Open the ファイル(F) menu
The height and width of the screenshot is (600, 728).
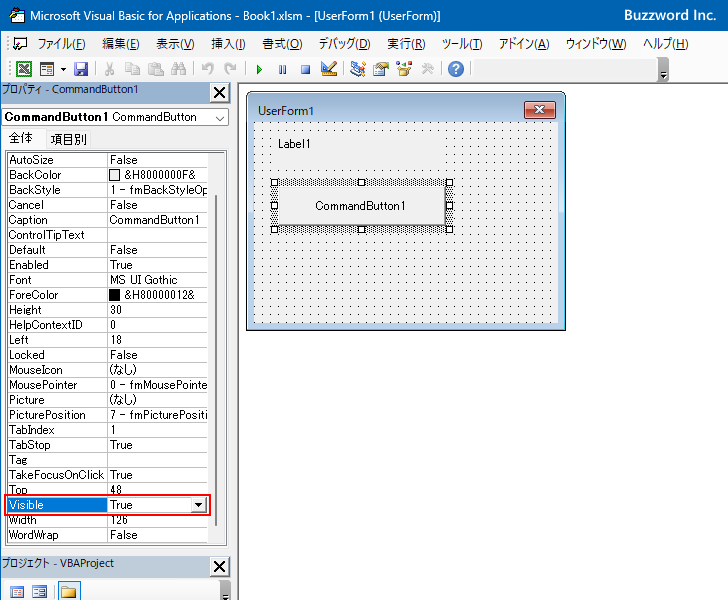[x=62, y=44]
